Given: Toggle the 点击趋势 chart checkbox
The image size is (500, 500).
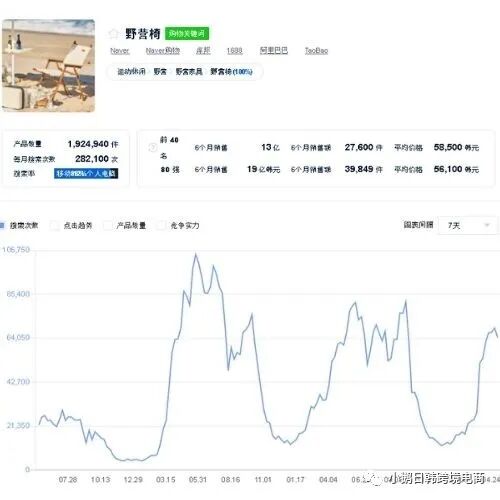Looking at the screenshot, I should [x=54, y=226].
